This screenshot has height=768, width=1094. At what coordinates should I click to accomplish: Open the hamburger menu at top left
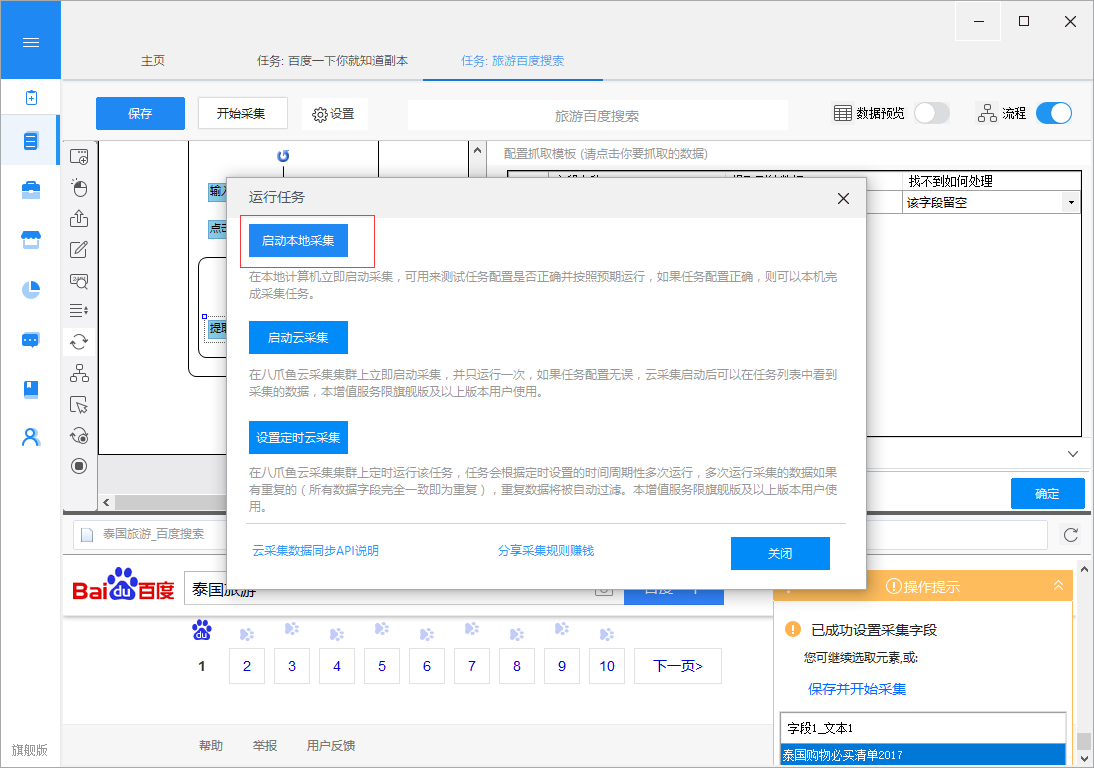click(31, 43)
